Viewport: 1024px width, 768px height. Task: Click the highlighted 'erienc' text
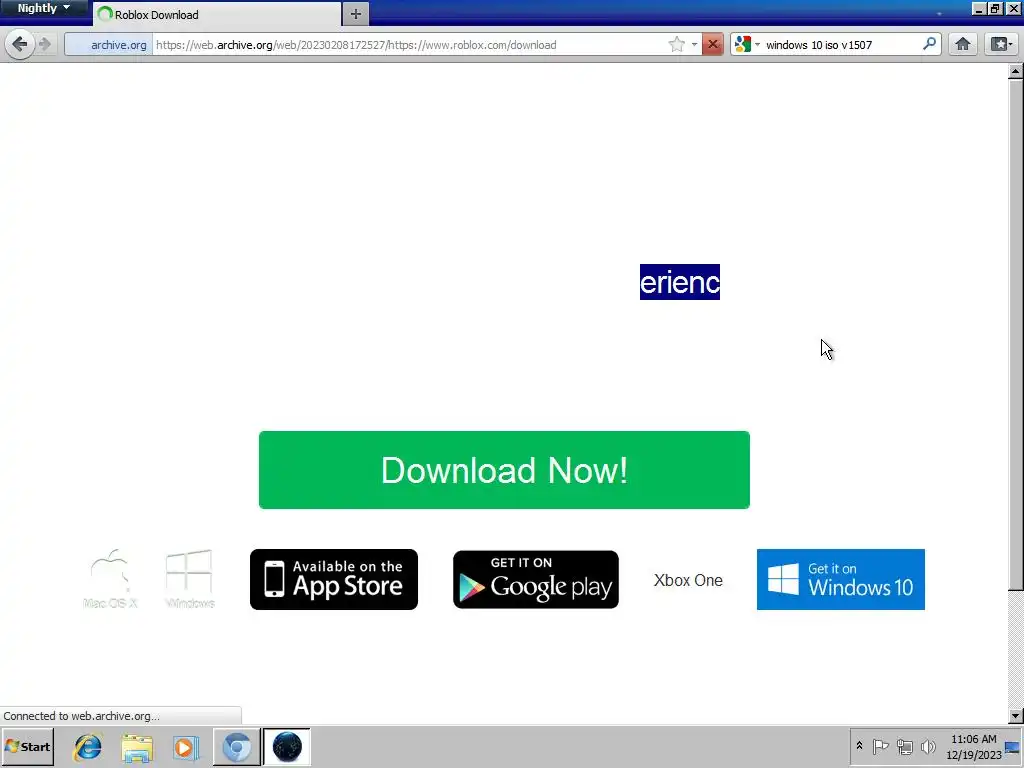pos(680,282)
